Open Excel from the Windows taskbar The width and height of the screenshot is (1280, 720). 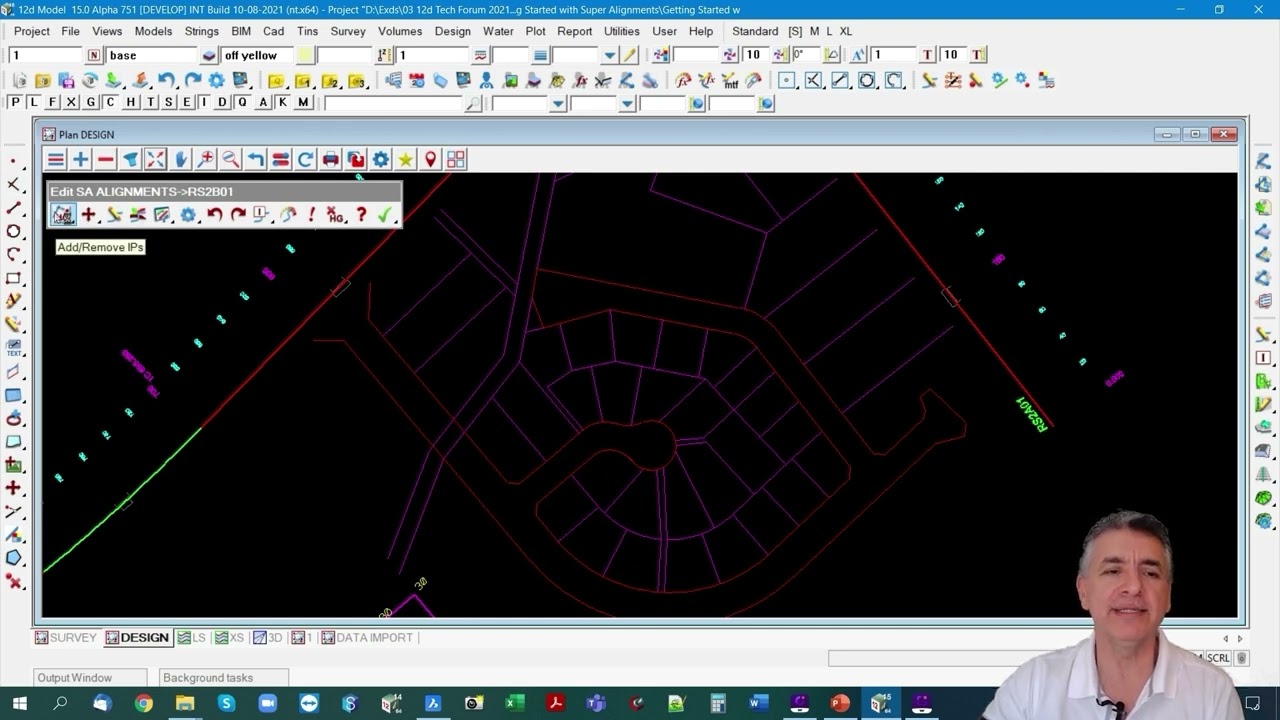click(514, 704)
